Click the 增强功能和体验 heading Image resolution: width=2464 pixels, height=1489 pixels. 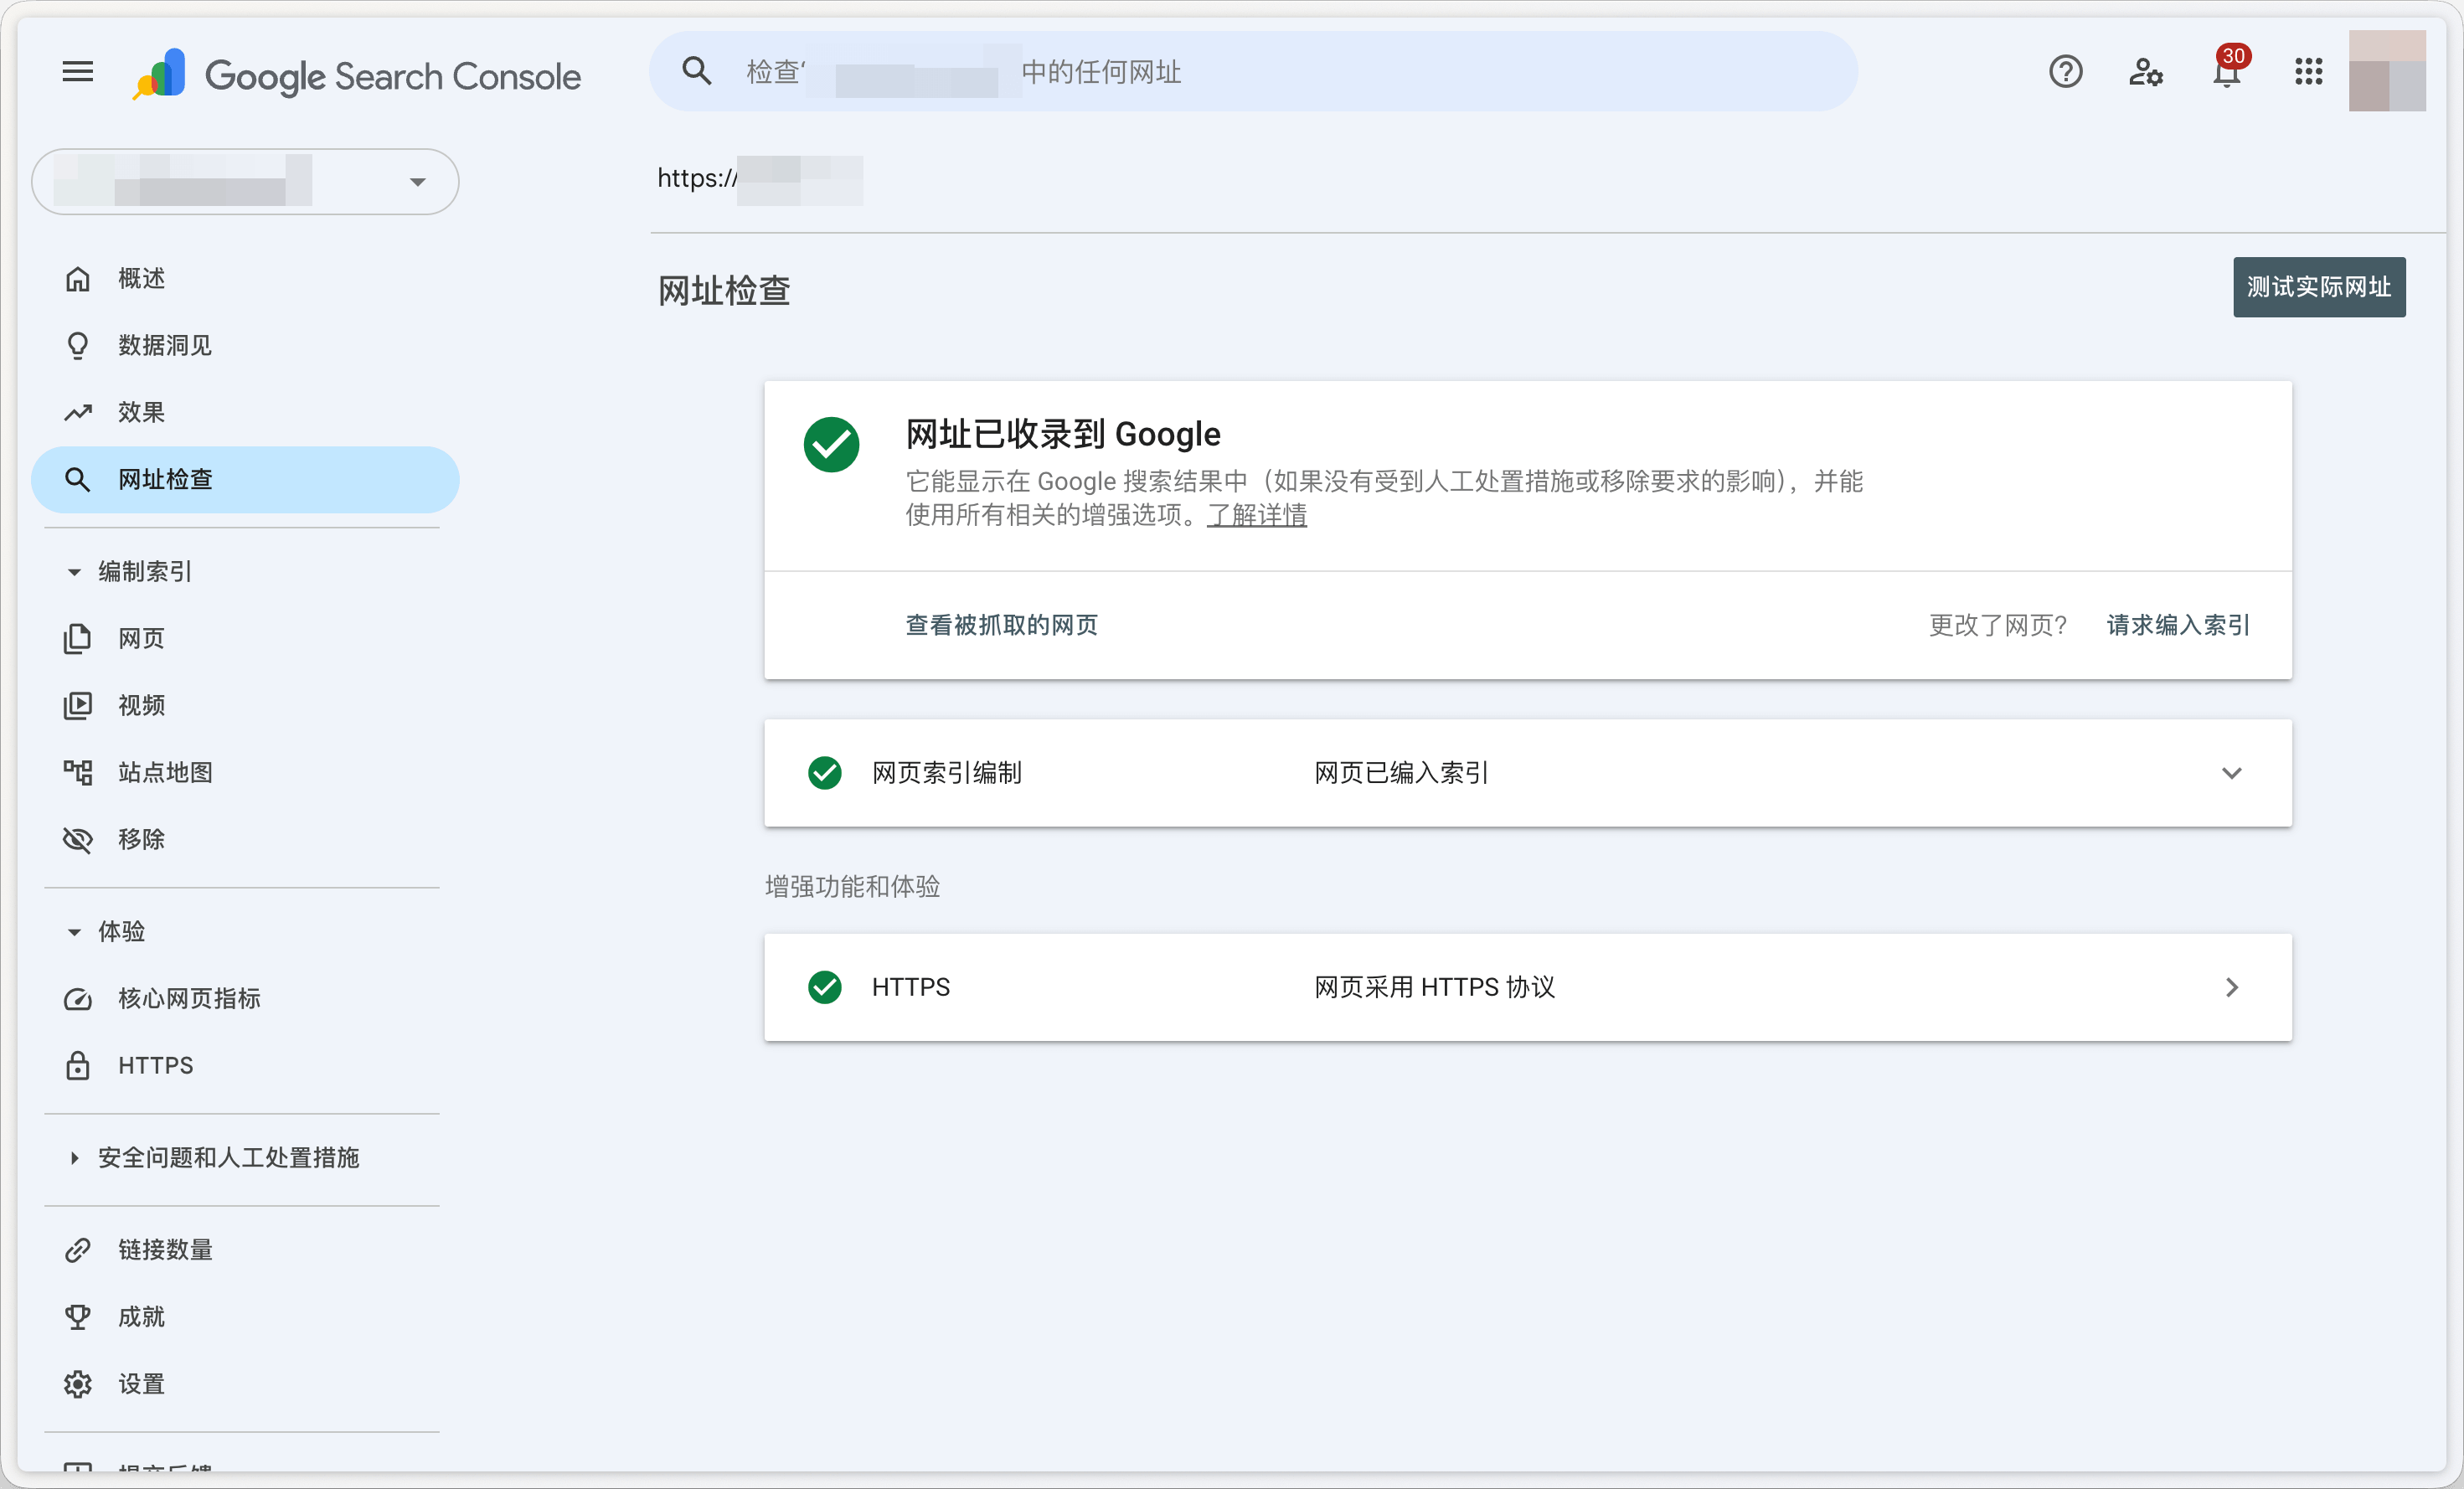click(x=852, y=886)
